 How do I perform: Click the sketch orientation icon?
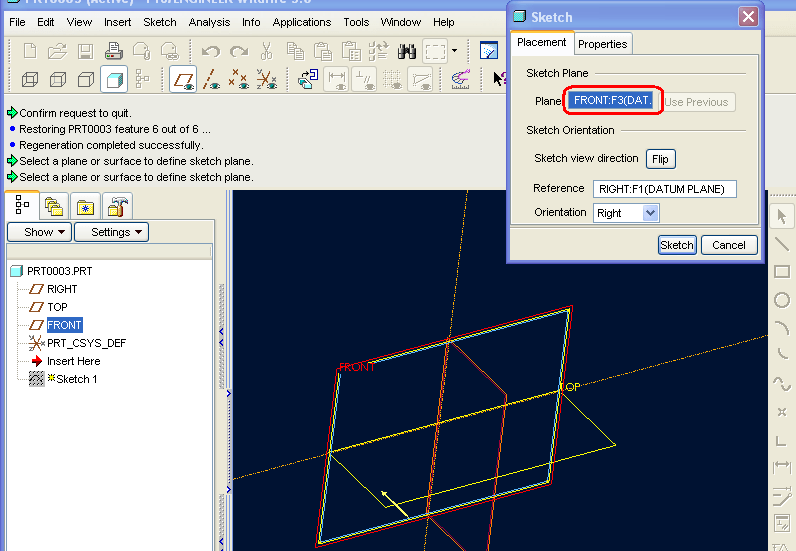click(x=308, y=80)
